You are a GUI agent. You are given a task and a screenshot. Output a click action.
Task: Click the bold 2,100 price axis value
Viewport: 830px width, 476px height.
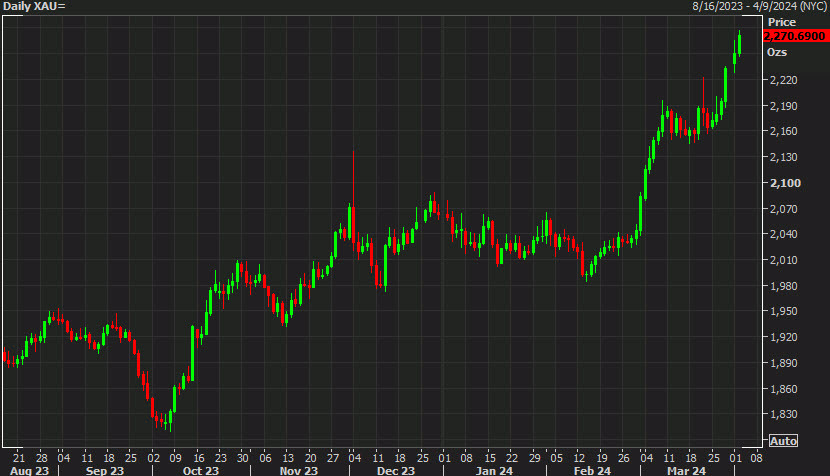tap(786, 183)
